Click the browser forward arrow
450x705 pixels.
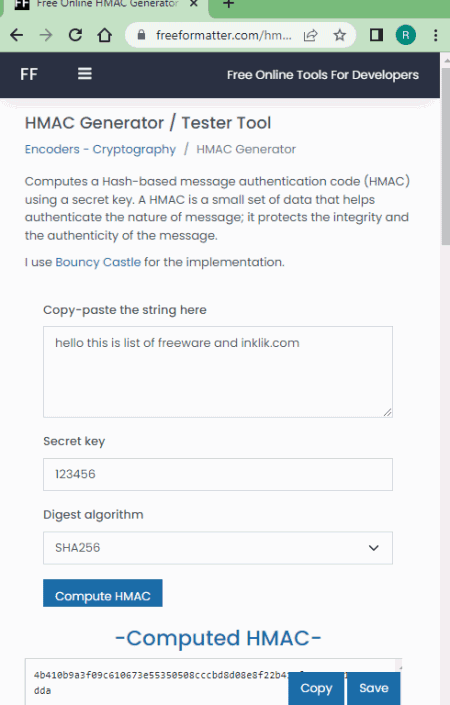coord(46,35)
